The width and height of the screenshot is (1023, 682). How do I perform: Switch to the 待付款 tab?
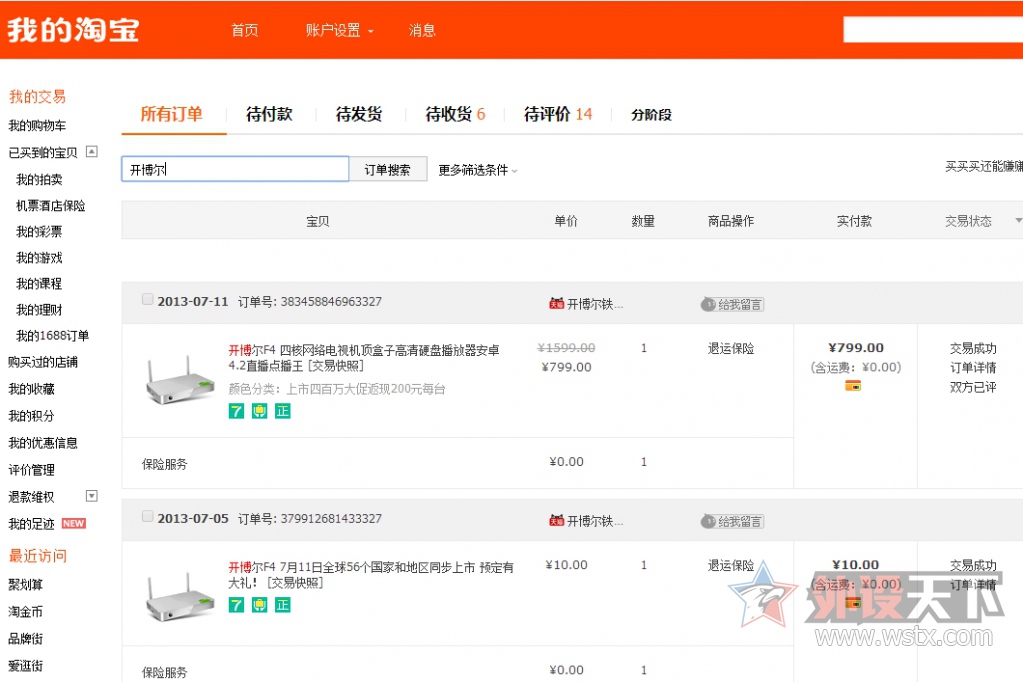(x=269, y=114)
